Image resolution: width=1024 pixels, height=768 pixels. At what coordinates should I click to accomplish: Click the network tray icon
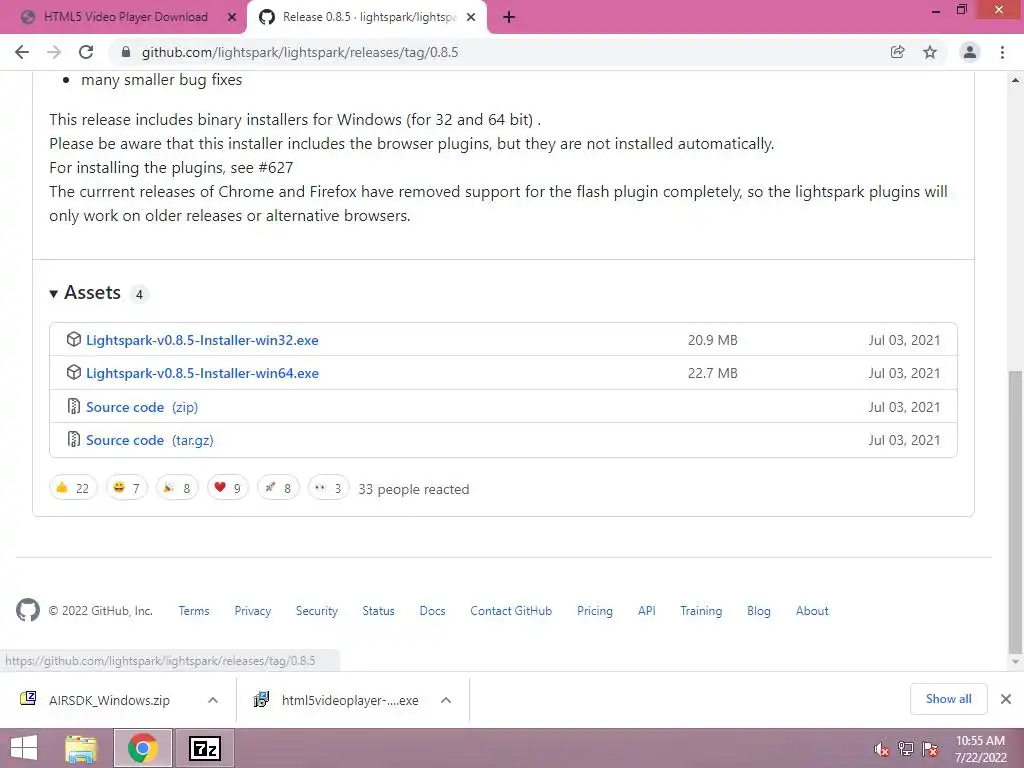(906, 749)
